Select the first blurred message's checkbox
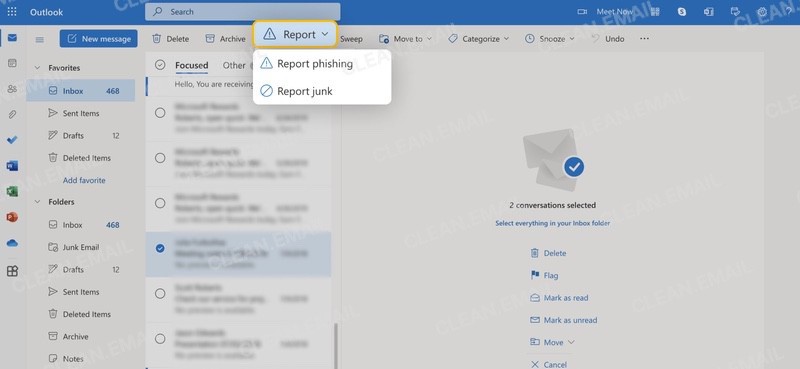 [160, 113]
